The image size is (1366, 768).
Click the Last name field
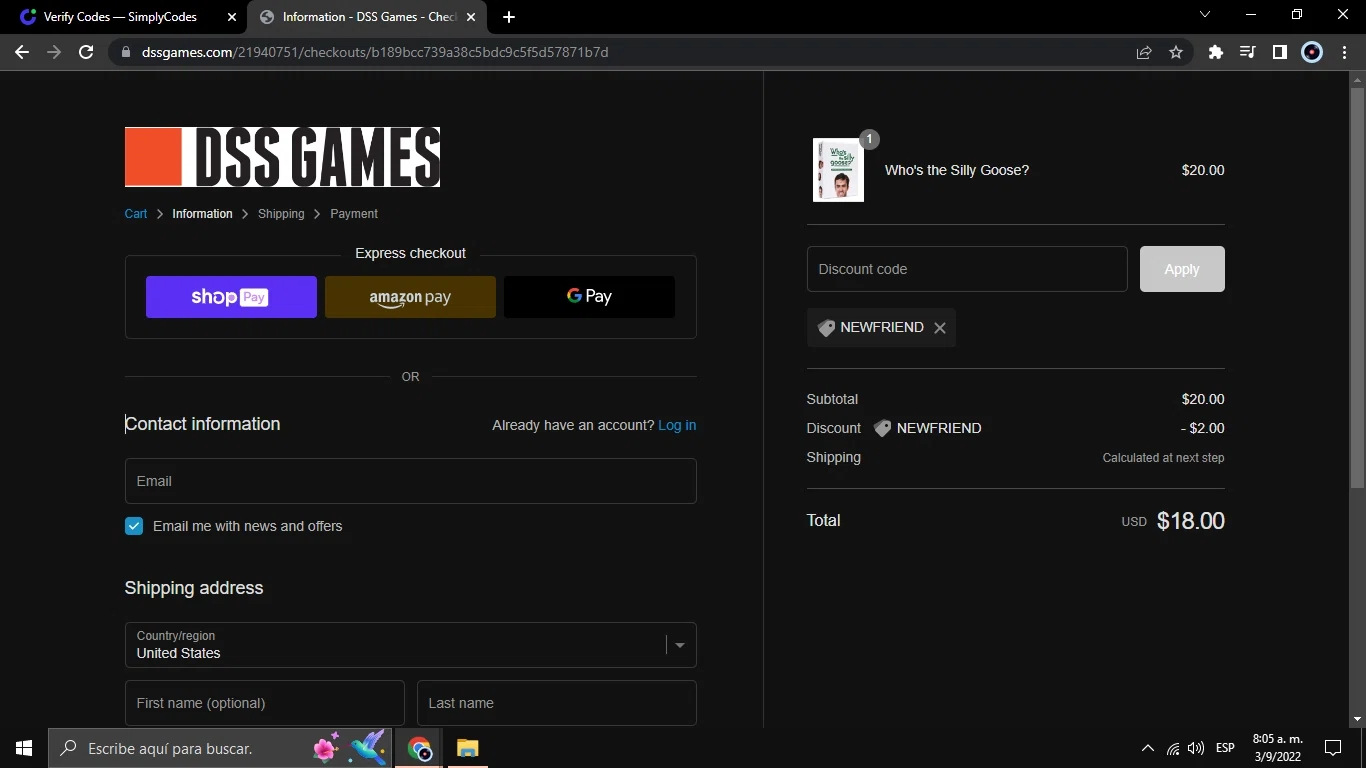click(556, 703)
